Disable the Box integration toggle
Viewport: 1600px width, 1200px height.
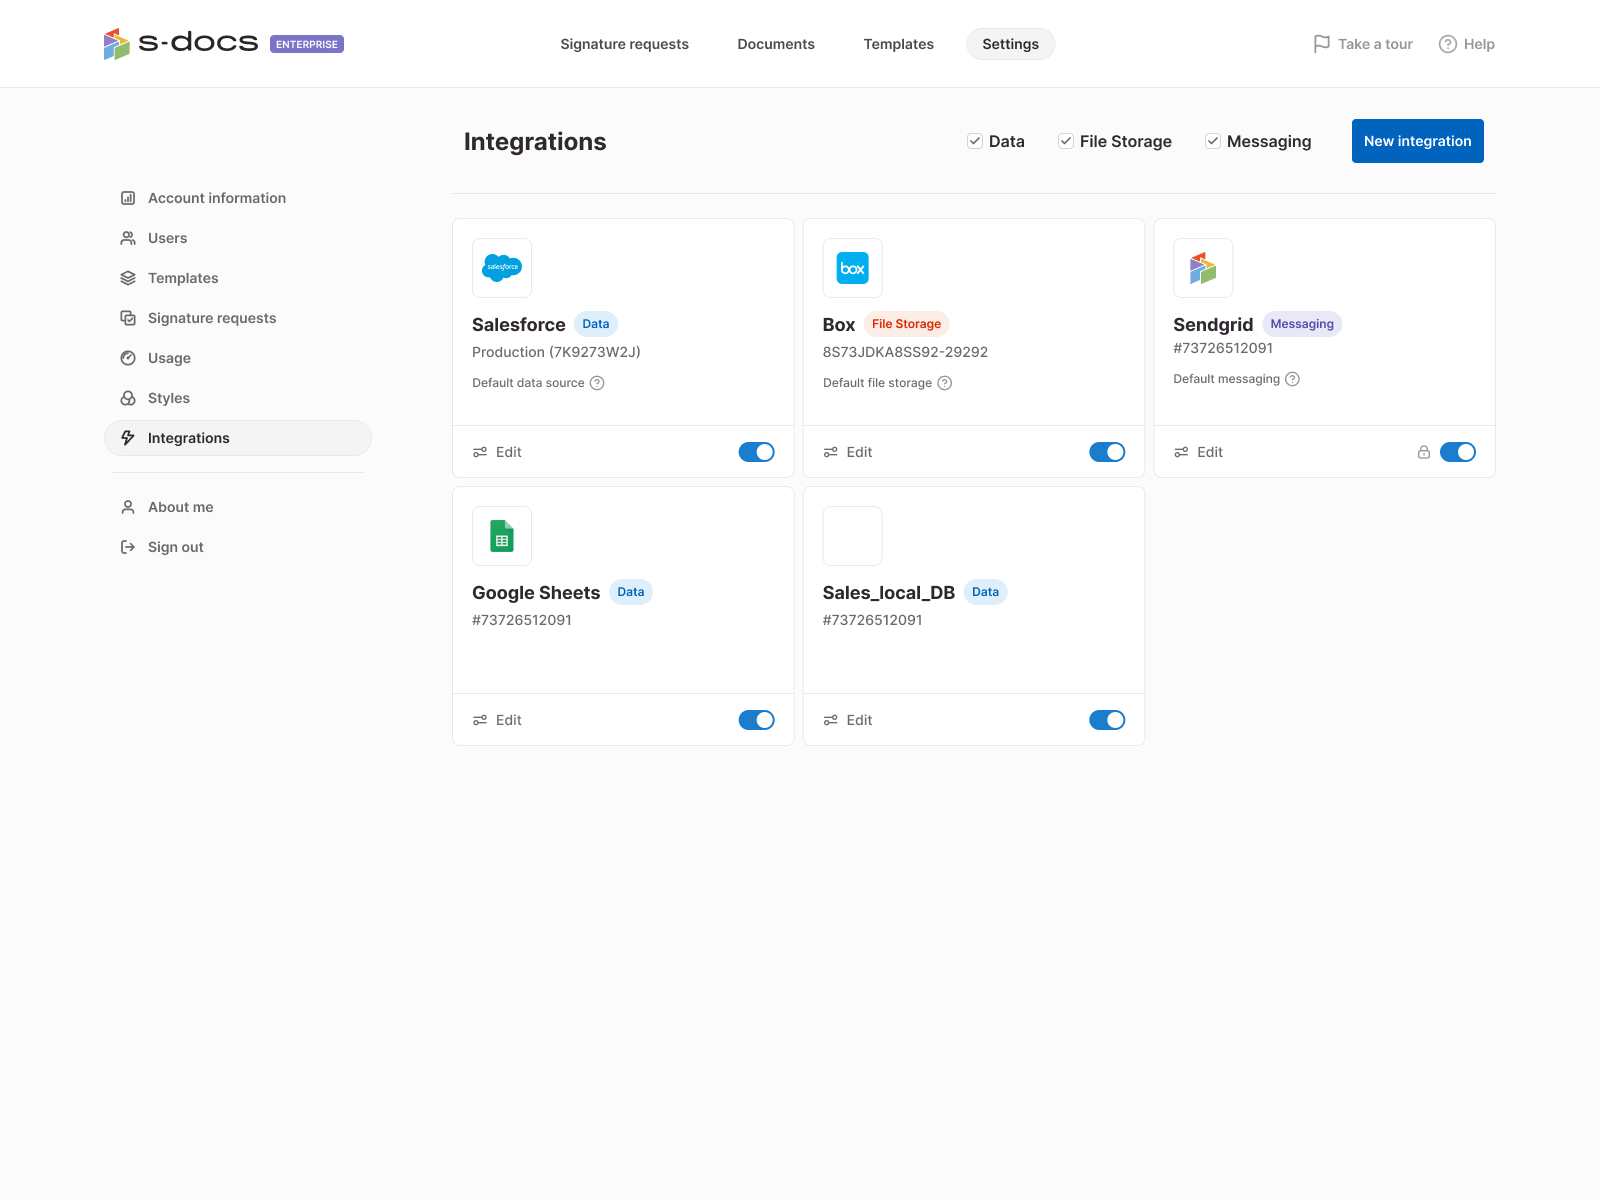[x=1107, y=452]
